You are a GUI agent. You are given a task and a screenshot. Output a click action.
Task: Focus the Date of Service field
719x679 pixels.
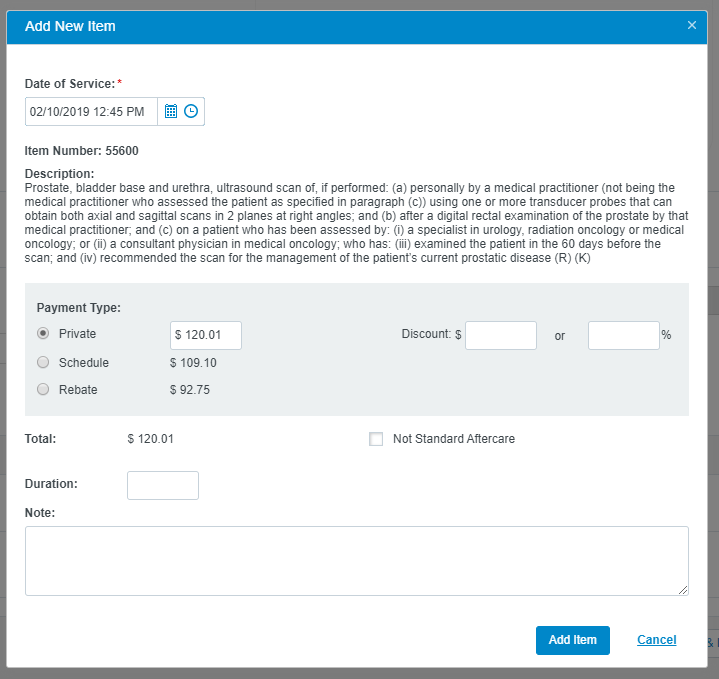tap(91, 111)
